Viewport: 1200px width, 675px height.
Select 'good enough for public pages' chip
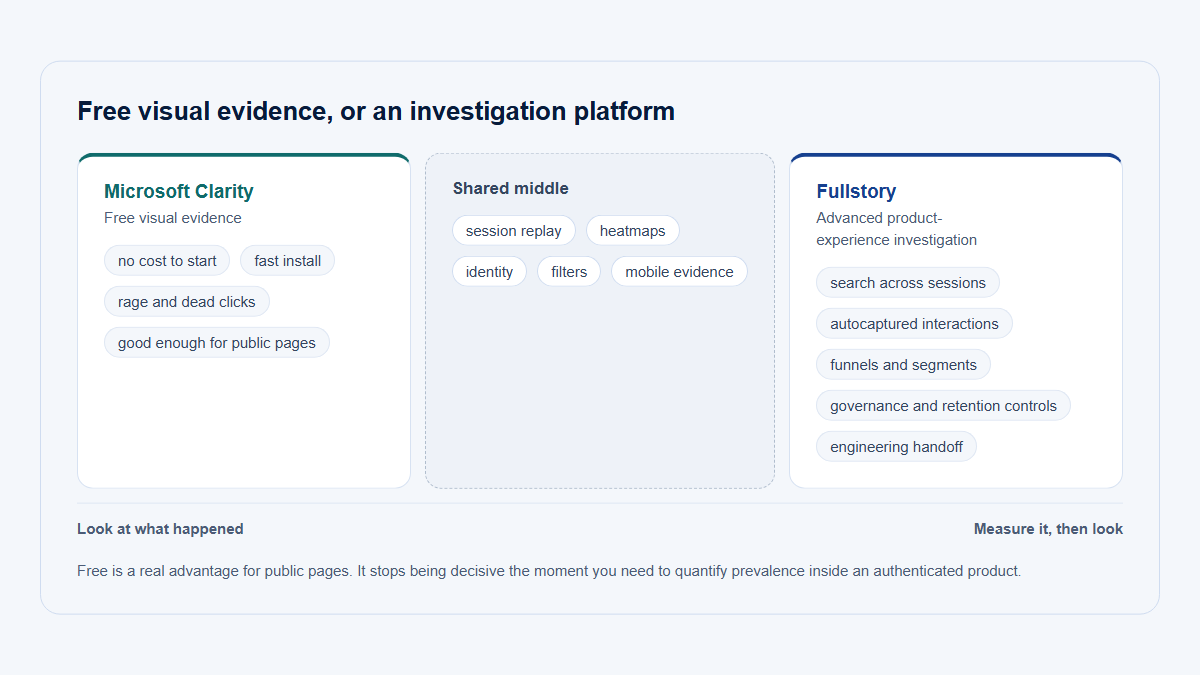pos(217,343)
